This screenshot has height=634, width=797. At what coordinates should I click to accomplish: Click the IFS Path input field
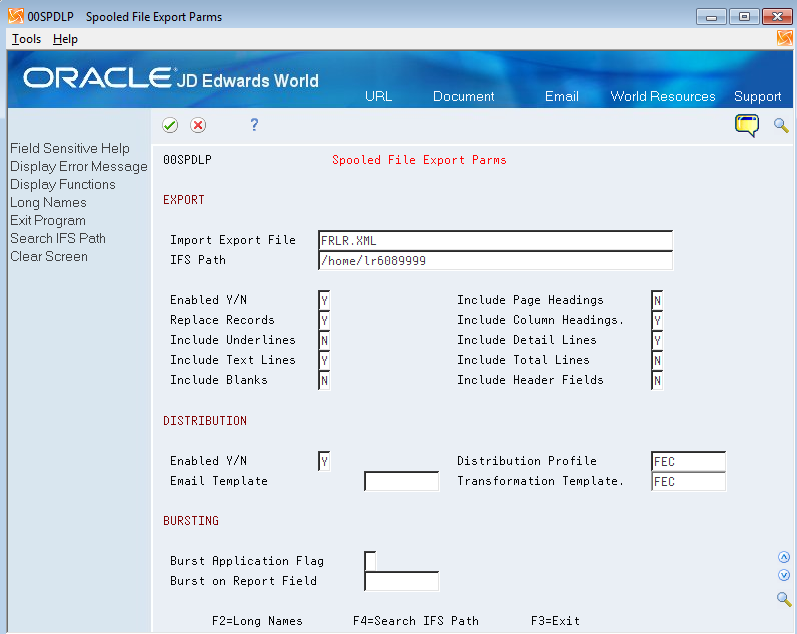tap(495, 260)
